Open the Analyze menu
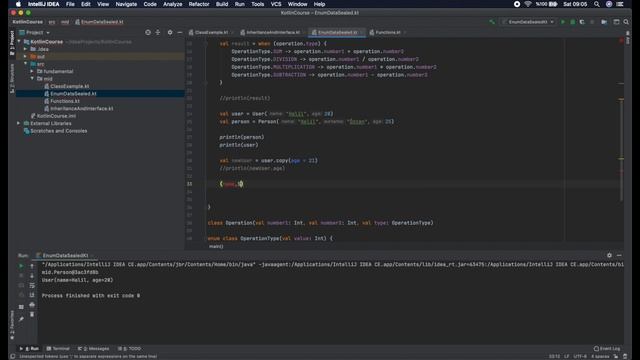Screen dimensions: 640x360 coord(173,4)
